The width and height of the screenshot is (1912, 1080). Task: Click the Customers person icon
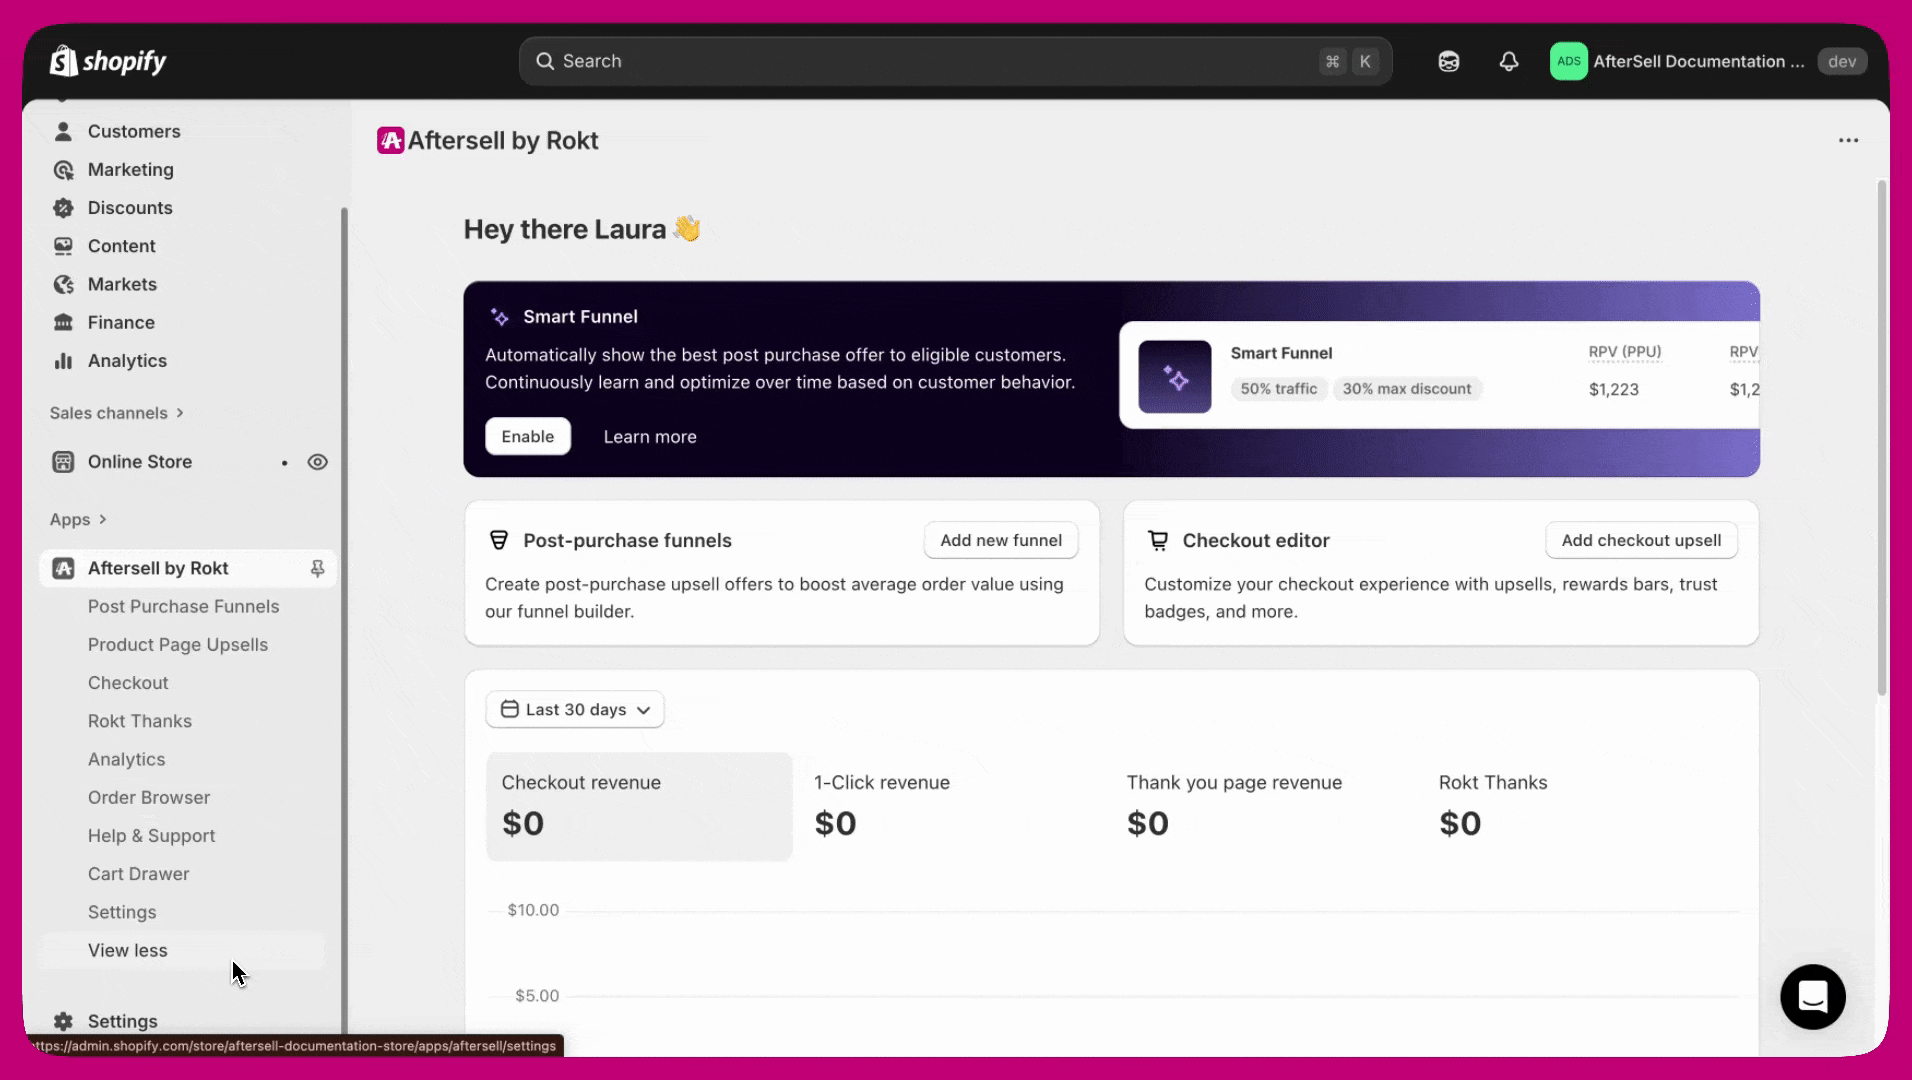(63, 131)
